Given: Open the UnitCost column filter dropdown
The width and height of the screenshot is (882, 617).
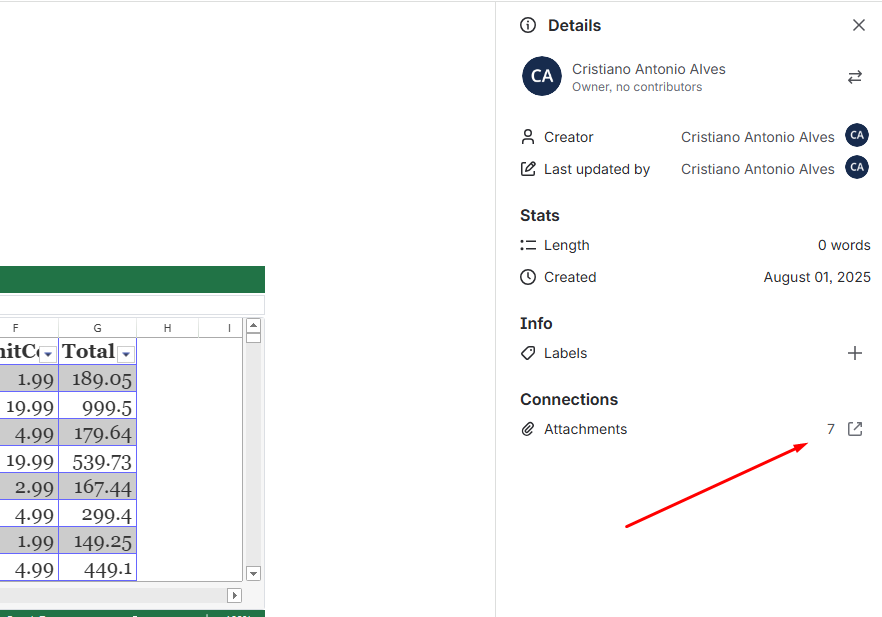Looking at the screenshot, I should coord(47,354).
